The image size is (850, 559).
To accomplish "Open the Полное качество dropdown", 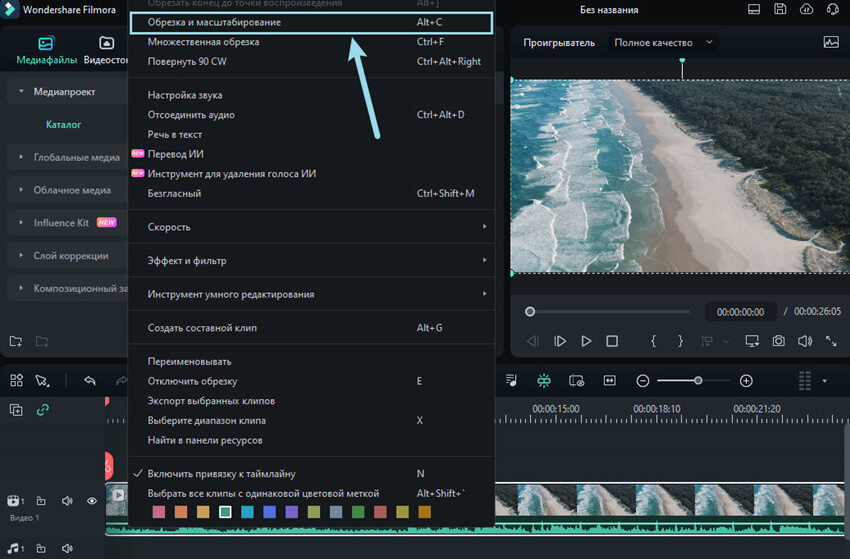I will point(663,42).
